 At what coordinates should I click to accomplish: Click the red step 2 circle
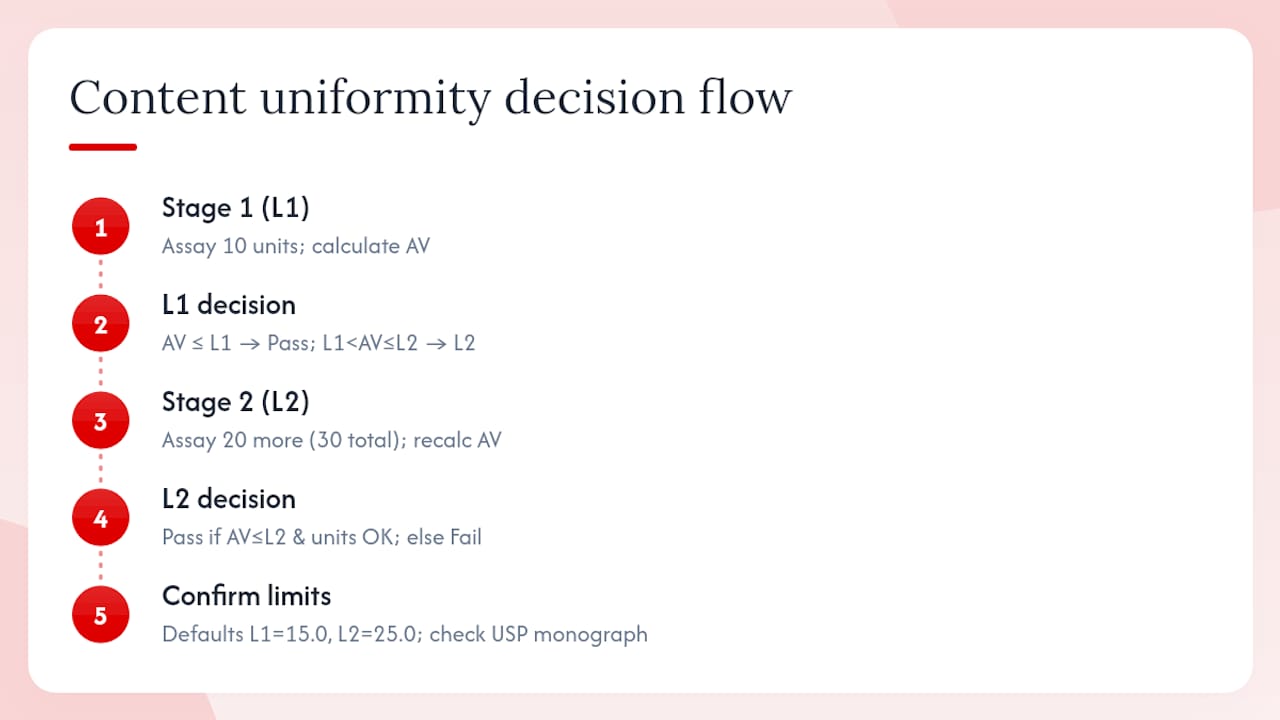[x=100, y=324]
